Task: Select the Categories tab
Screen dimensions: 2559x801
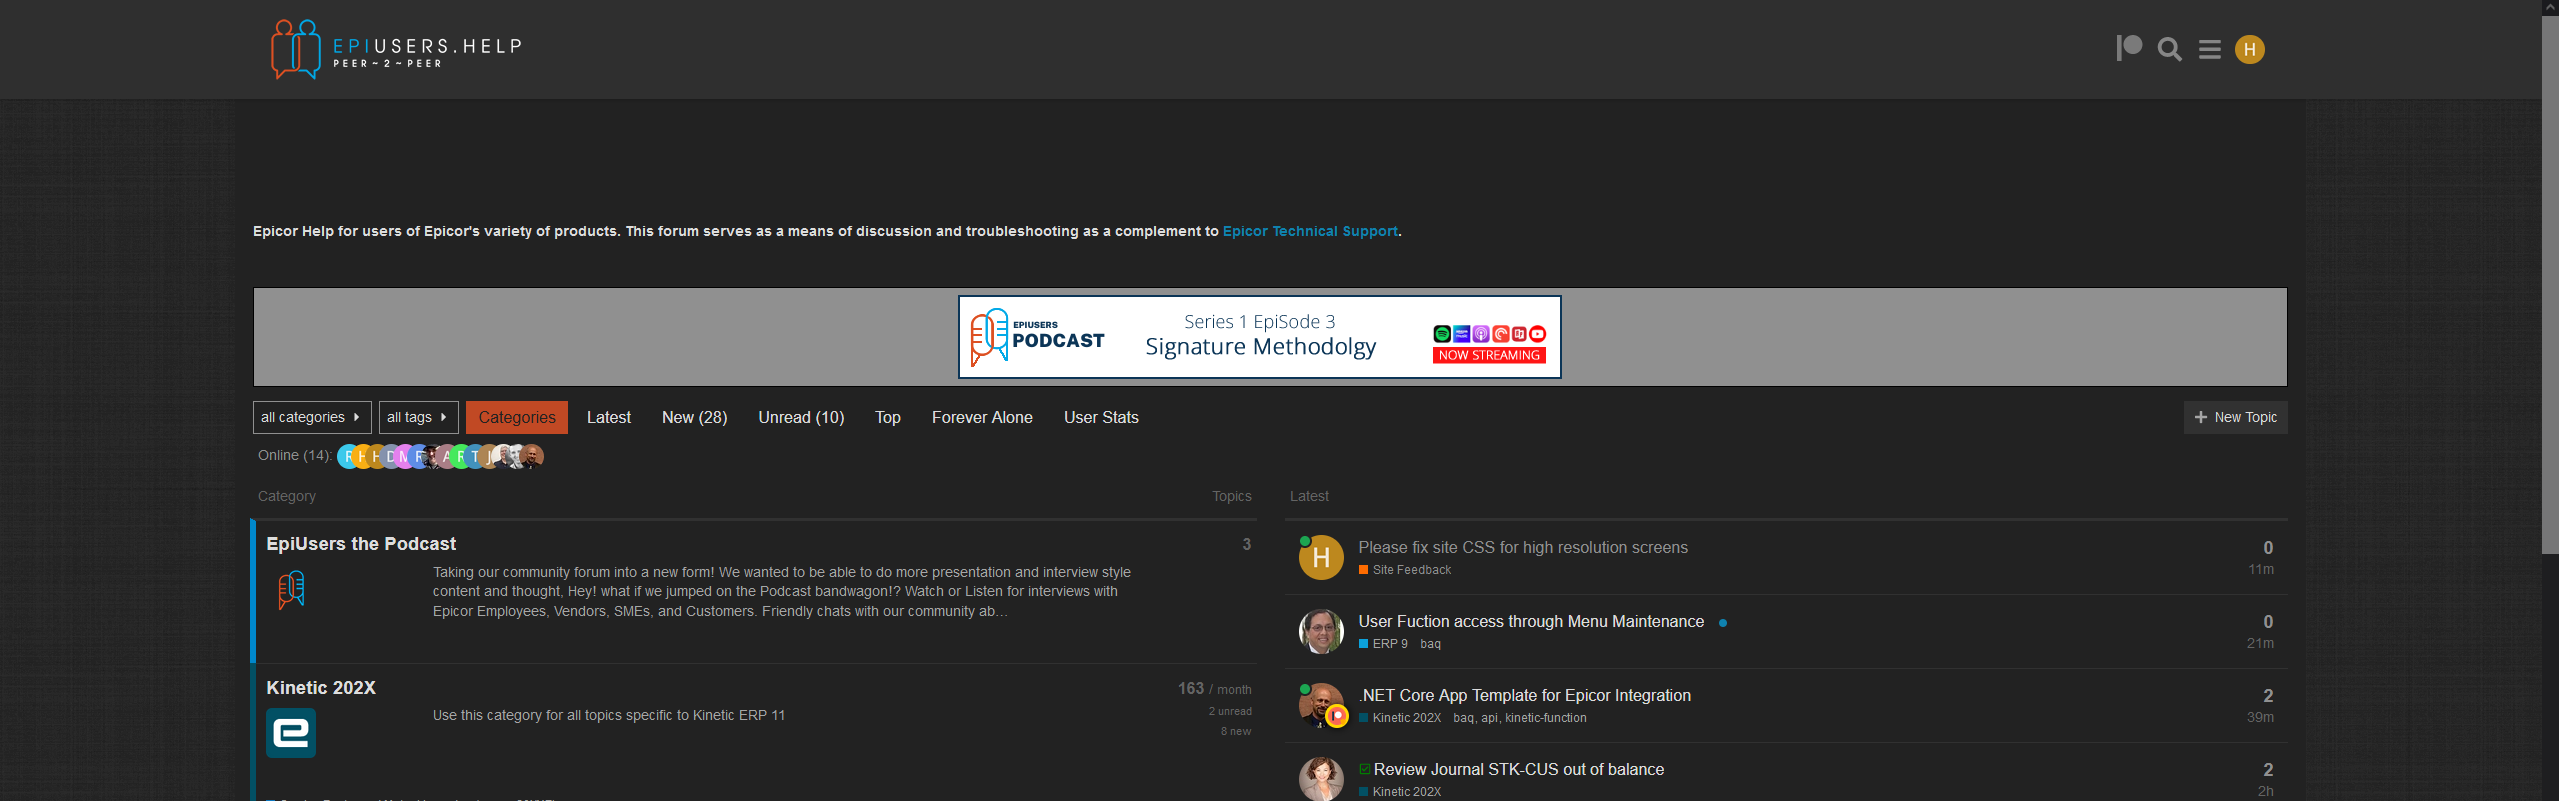Action: click(517, 417)
